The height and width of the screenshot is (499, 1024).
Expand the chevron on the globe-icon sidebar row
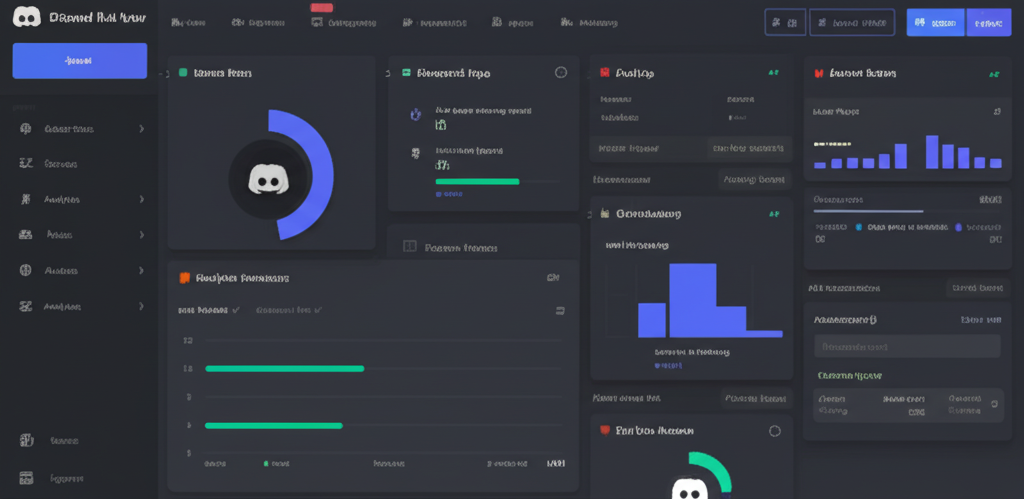pos(141,270)
